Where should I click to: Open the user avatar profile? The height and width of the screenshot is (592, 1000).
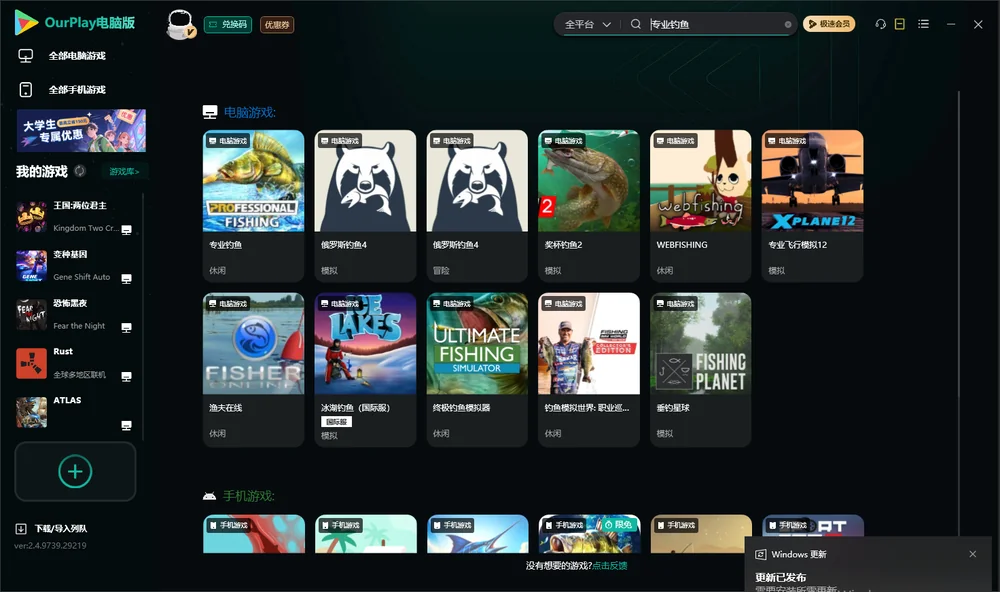coord(180,24)
